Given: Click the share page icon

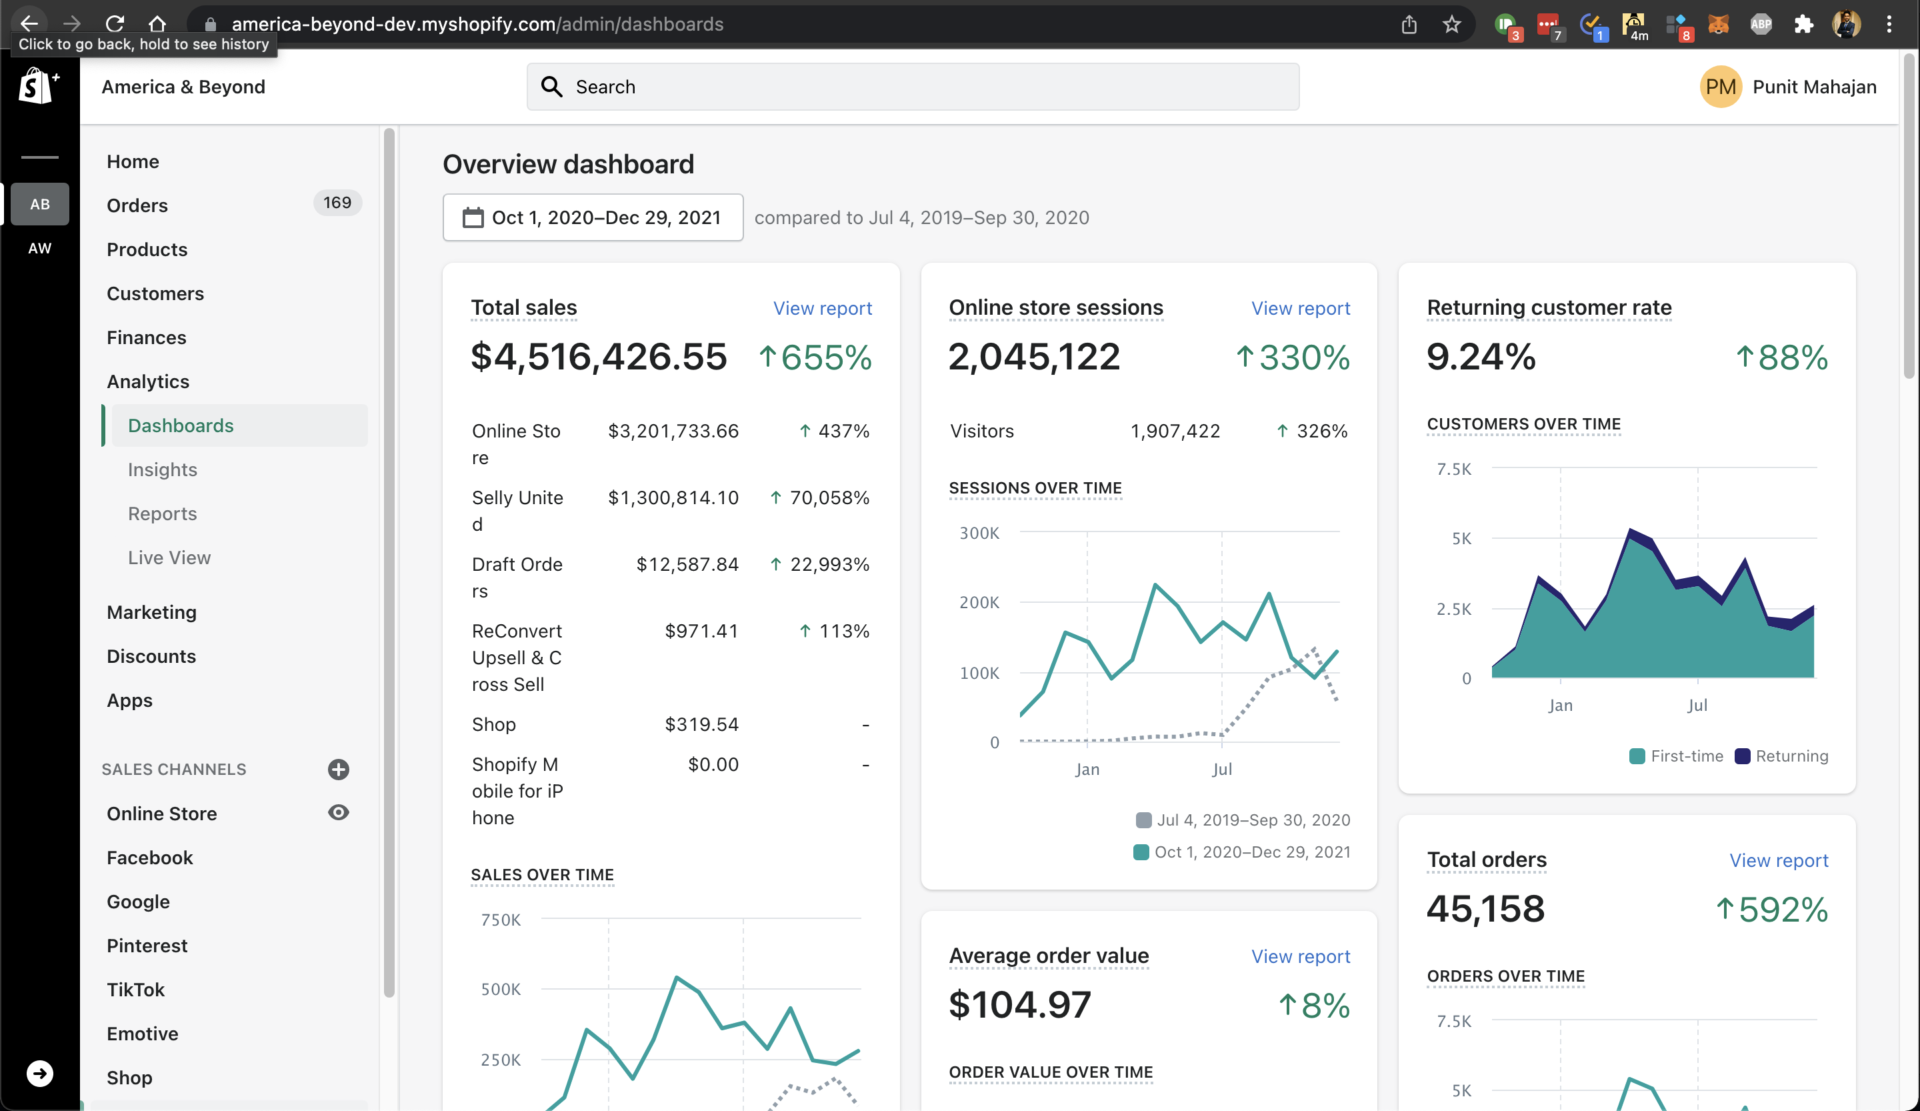Looking at the screenshot, I should 1409,24.
